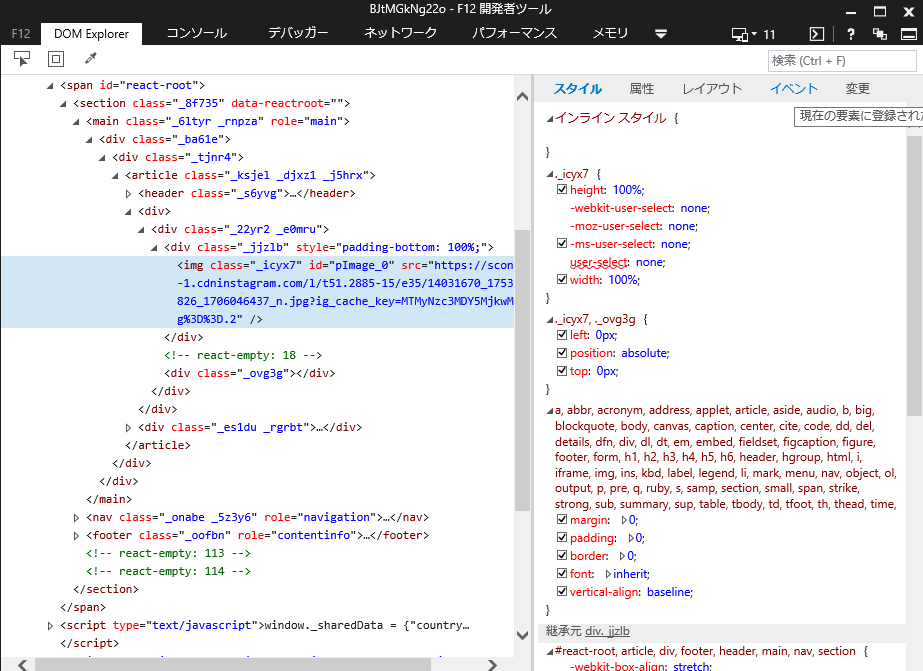Select the スタイル pane tab
This screenshot has height=671, width=923.
[577, 89]
